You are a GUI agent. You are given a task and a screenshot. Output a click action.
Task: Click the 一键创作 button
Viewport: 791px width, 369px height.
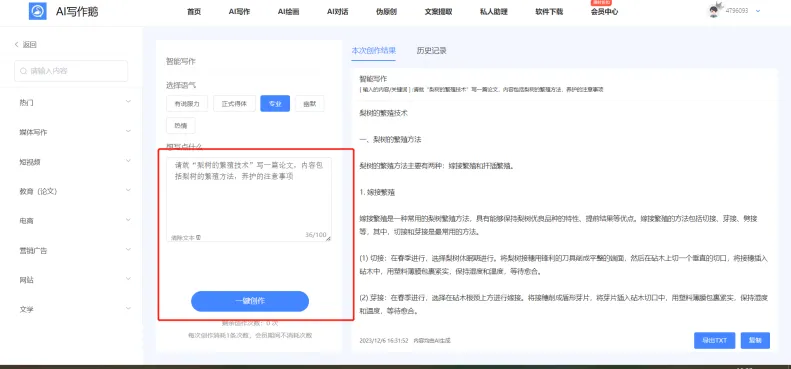point(250,301)
